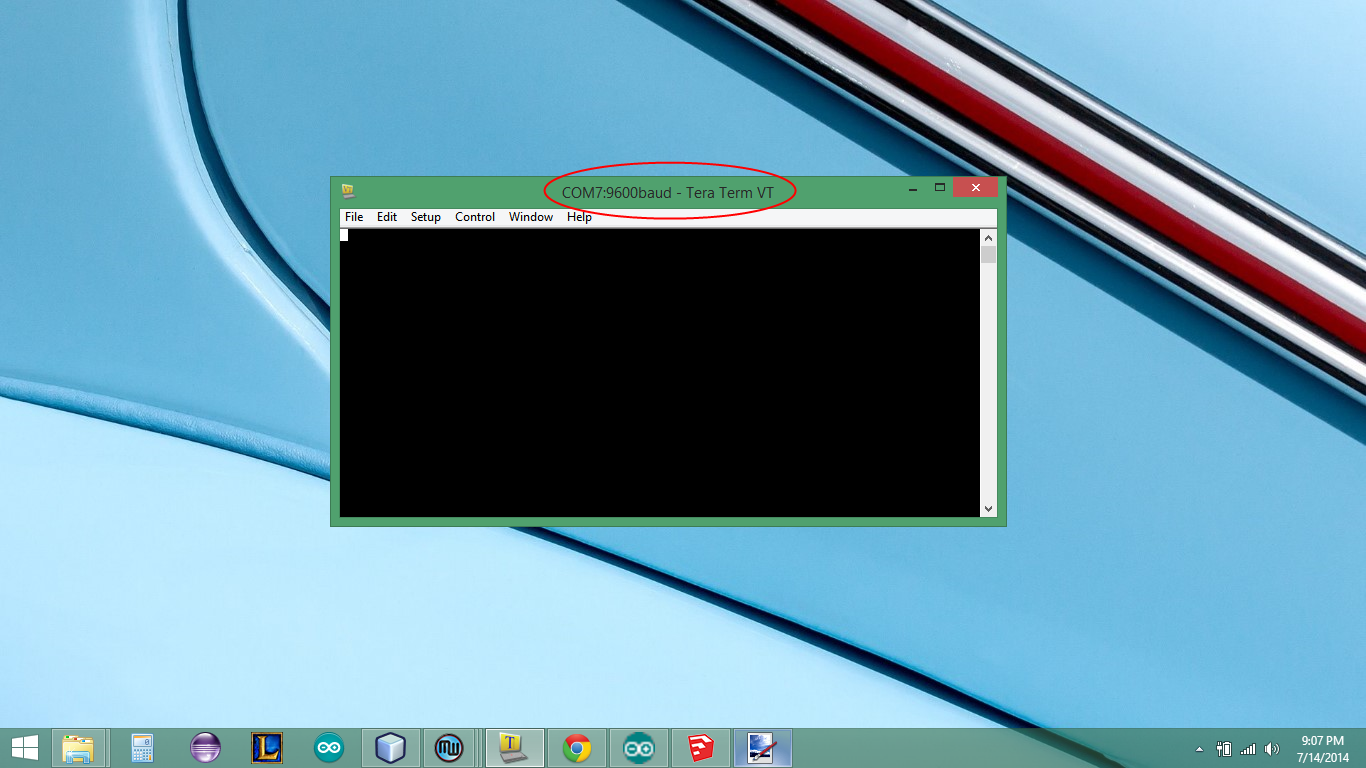The width and height of the screenshot is (1366, 768).
Task: Click the Arduino icon beside League of Legends
Action: point(328,748)
